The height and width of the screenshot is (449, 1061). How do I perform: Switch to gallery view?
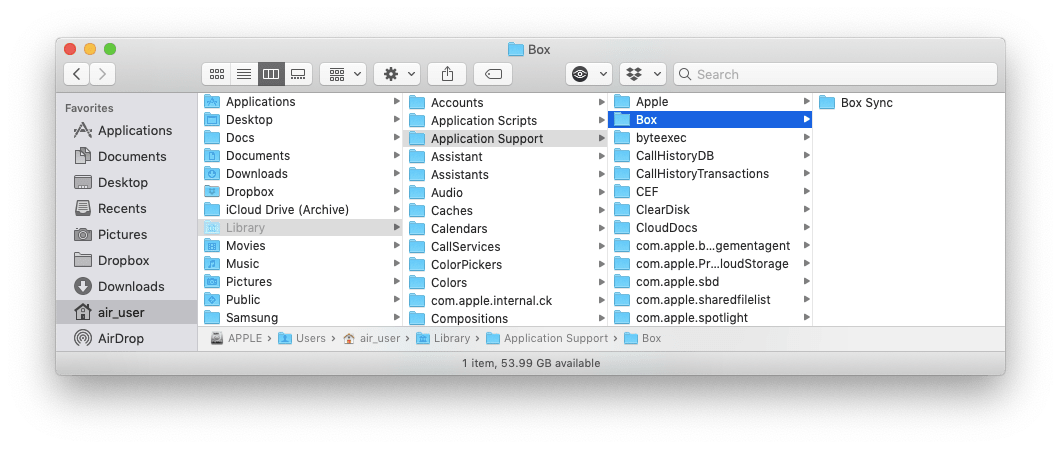click(298, 74)
